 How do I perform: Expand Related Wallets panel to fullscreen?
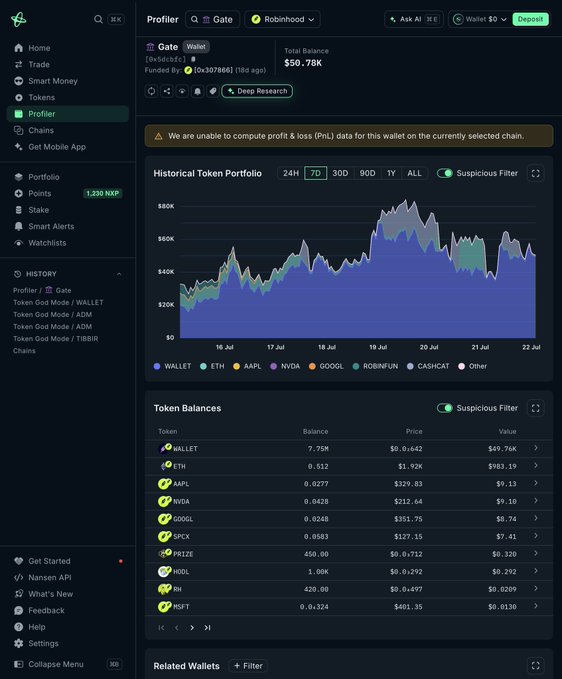tap(536, 666)
